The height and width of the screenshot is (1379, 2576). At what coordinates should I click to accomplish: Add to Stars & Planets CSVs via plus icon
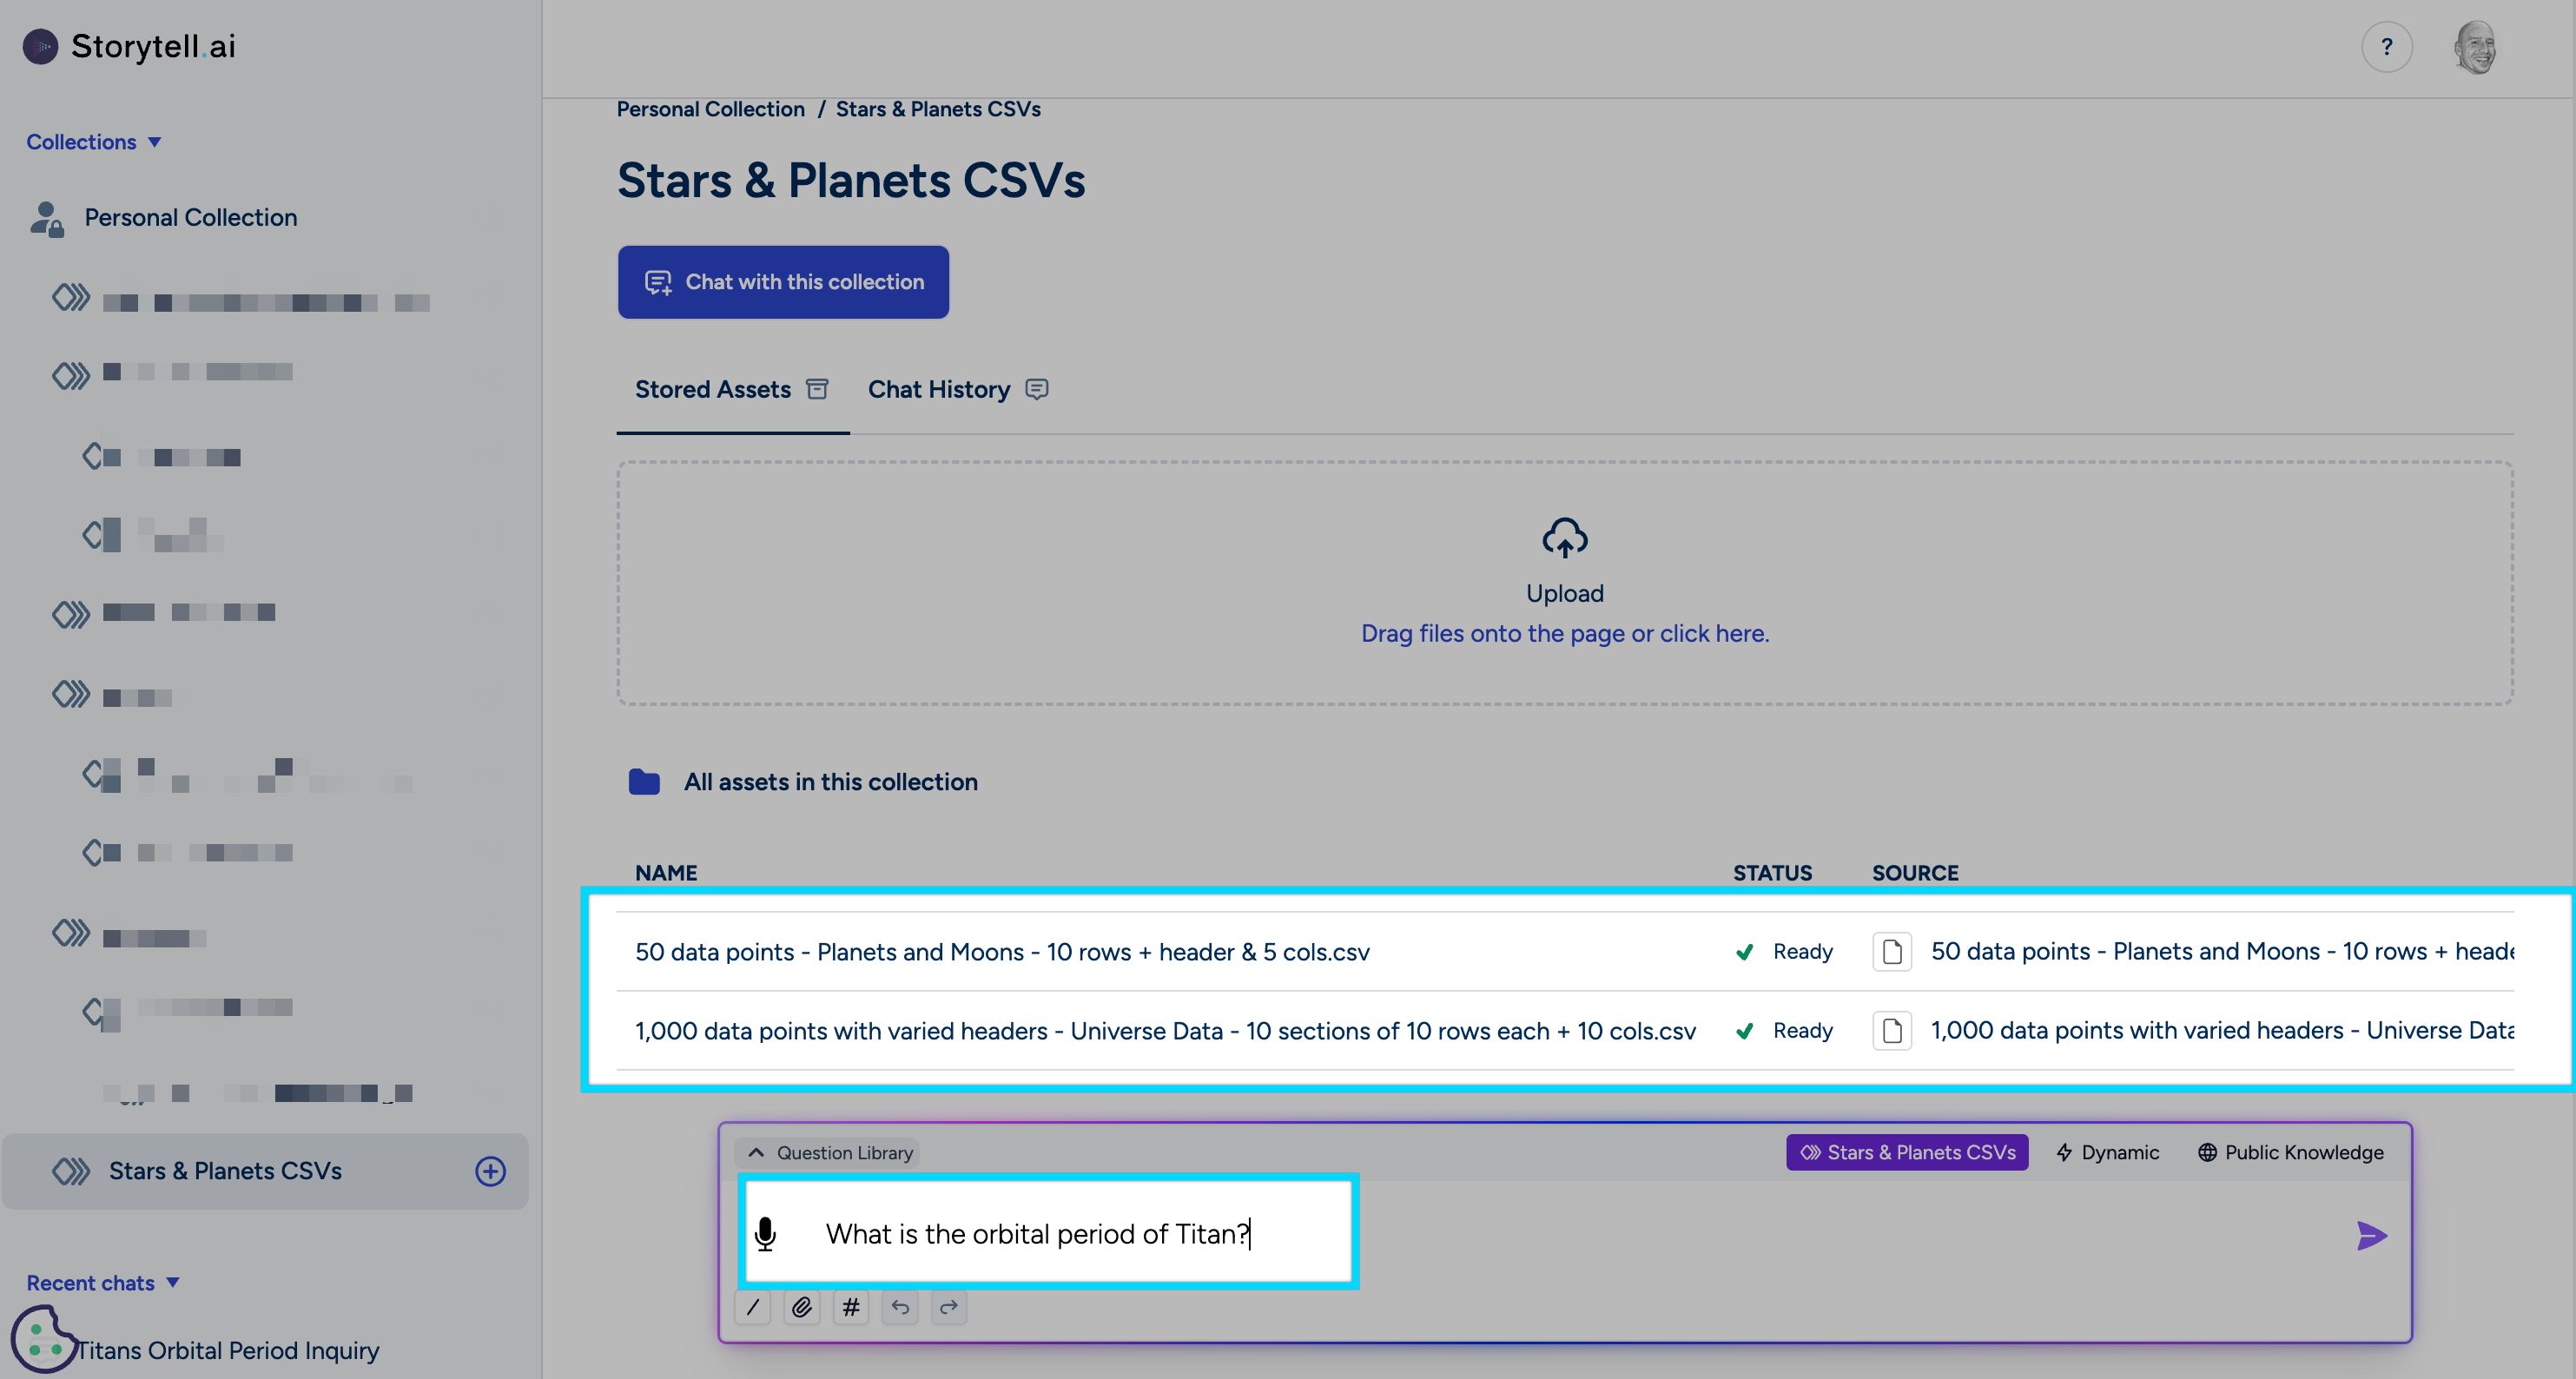coord(490,1171)
